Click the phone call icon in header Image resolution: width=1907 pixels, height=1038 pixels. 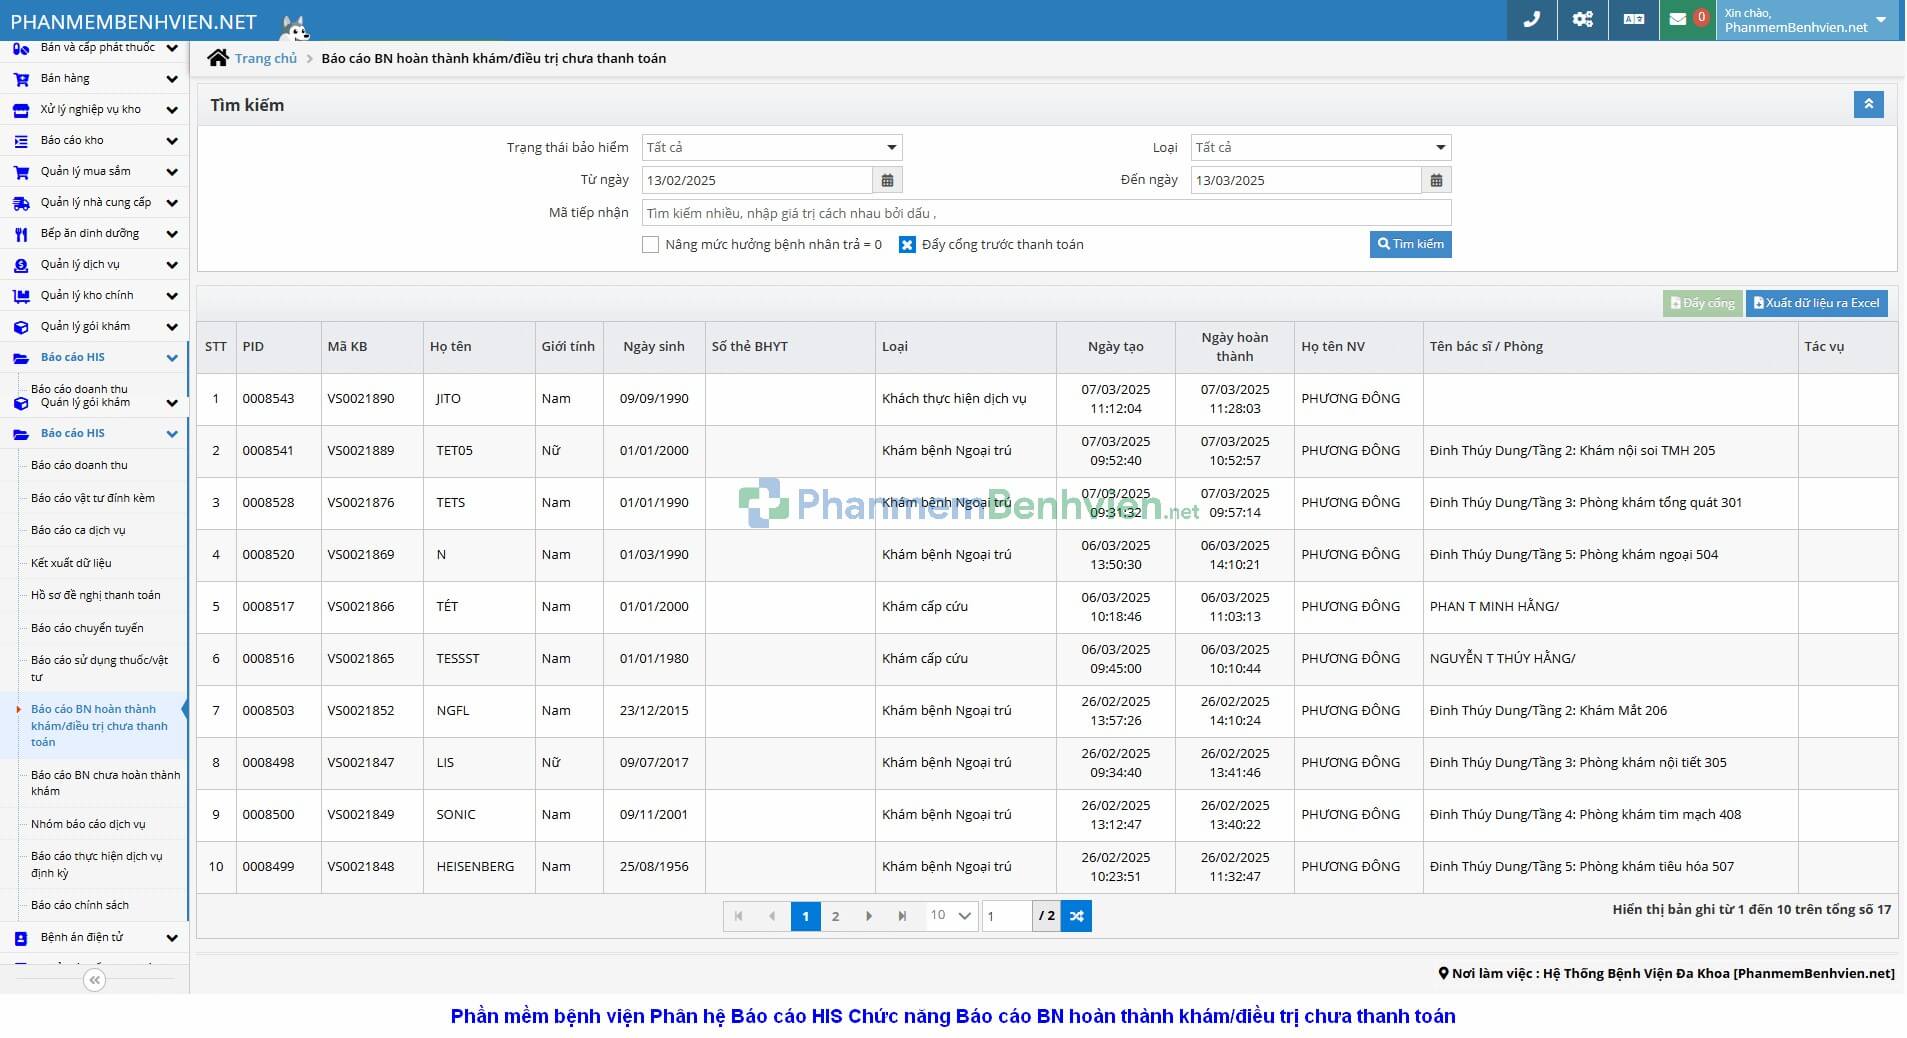[x=1531, y=19]
